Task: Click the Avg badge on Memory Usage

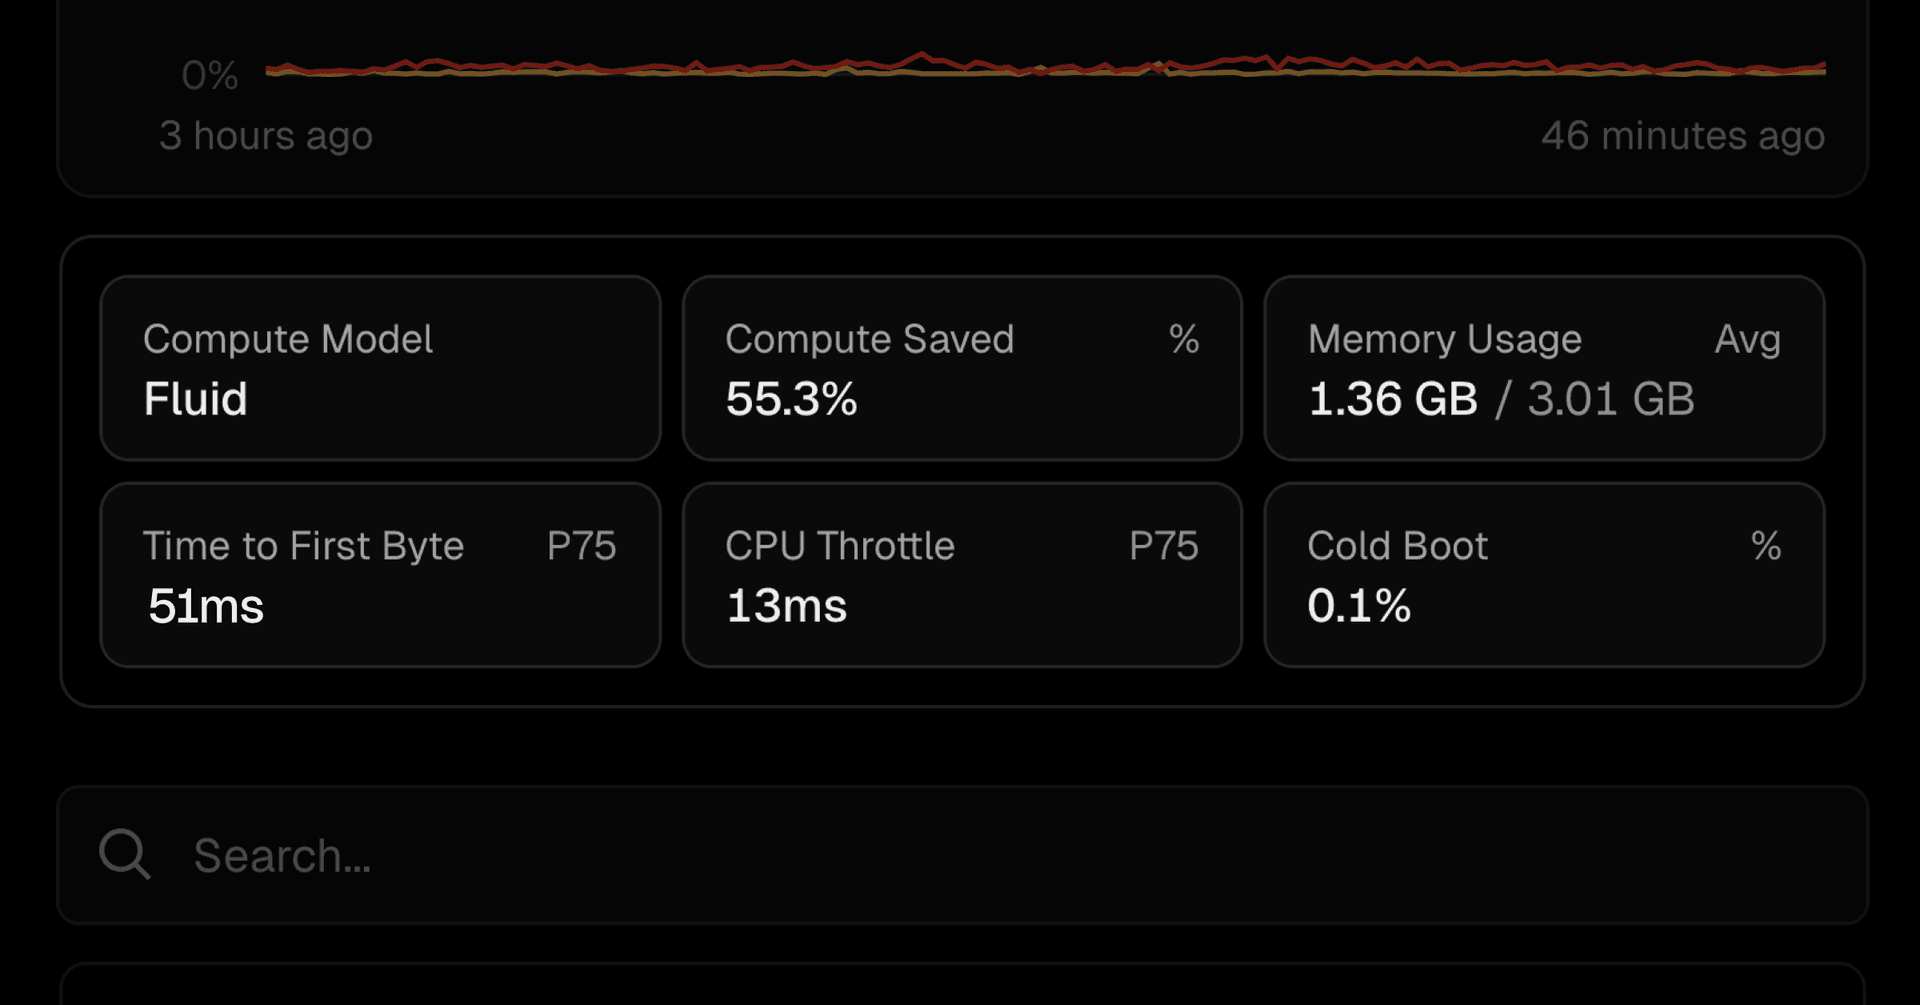Action: click(x=1747, y=339)
